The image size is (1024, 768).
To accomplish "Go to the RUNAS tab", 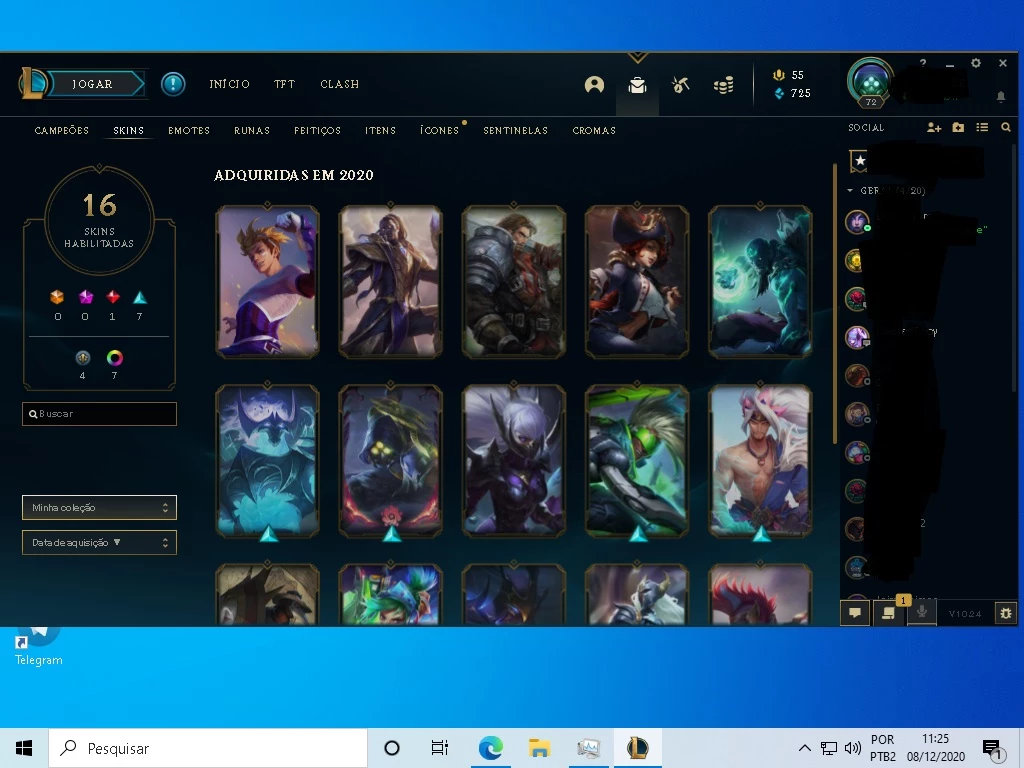I will (x=252, y=131).
